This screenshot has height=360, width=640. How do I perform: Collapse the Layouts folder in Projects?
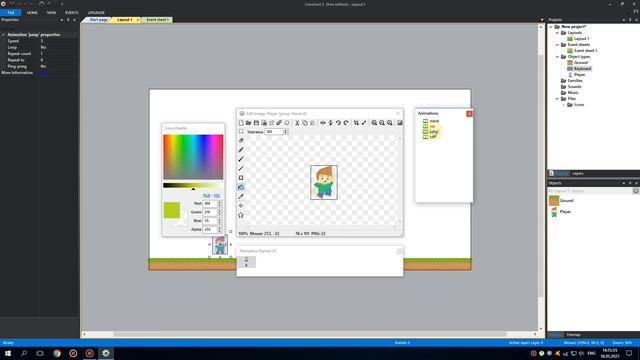(558, 33)
